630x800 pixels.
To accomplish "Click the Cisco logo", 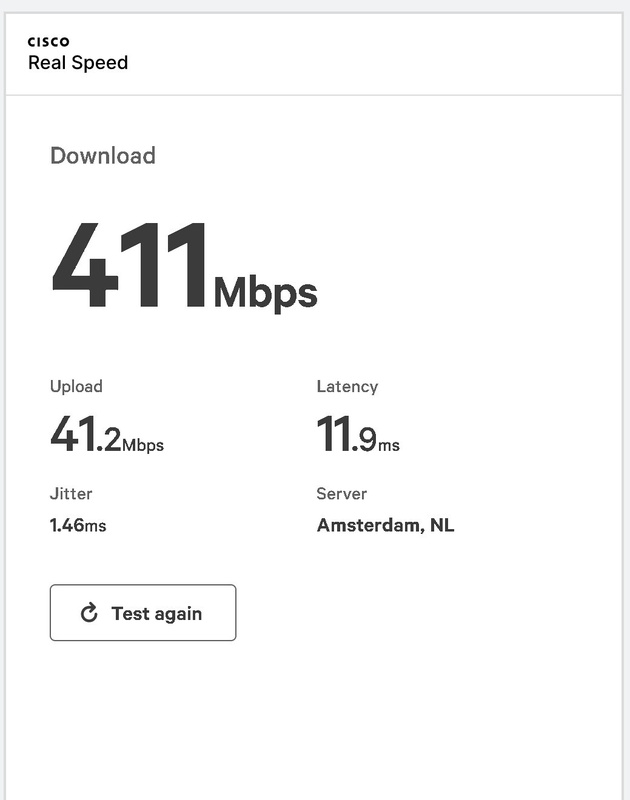I will [48, 41].
